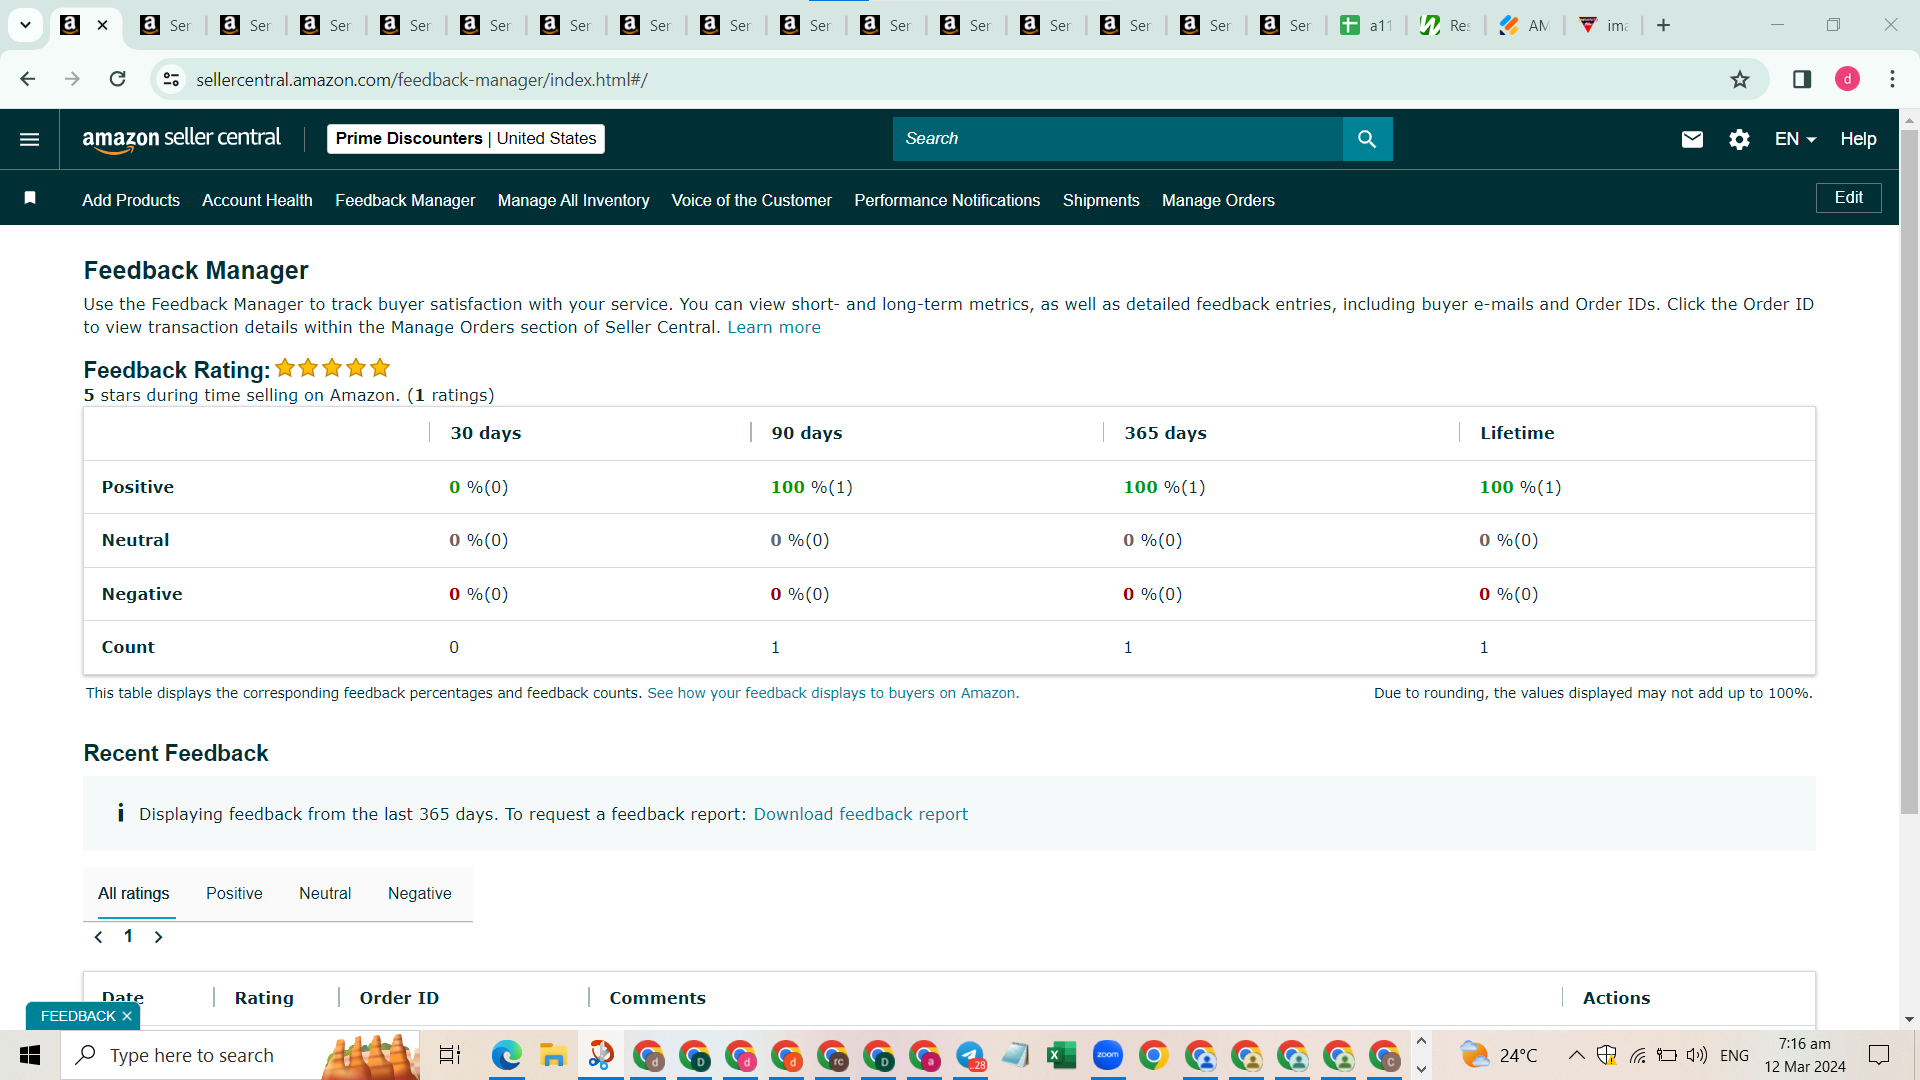1920x1080 pixels.
Task: Open See how your feedback displays link
Action: (x=832, y=693)
